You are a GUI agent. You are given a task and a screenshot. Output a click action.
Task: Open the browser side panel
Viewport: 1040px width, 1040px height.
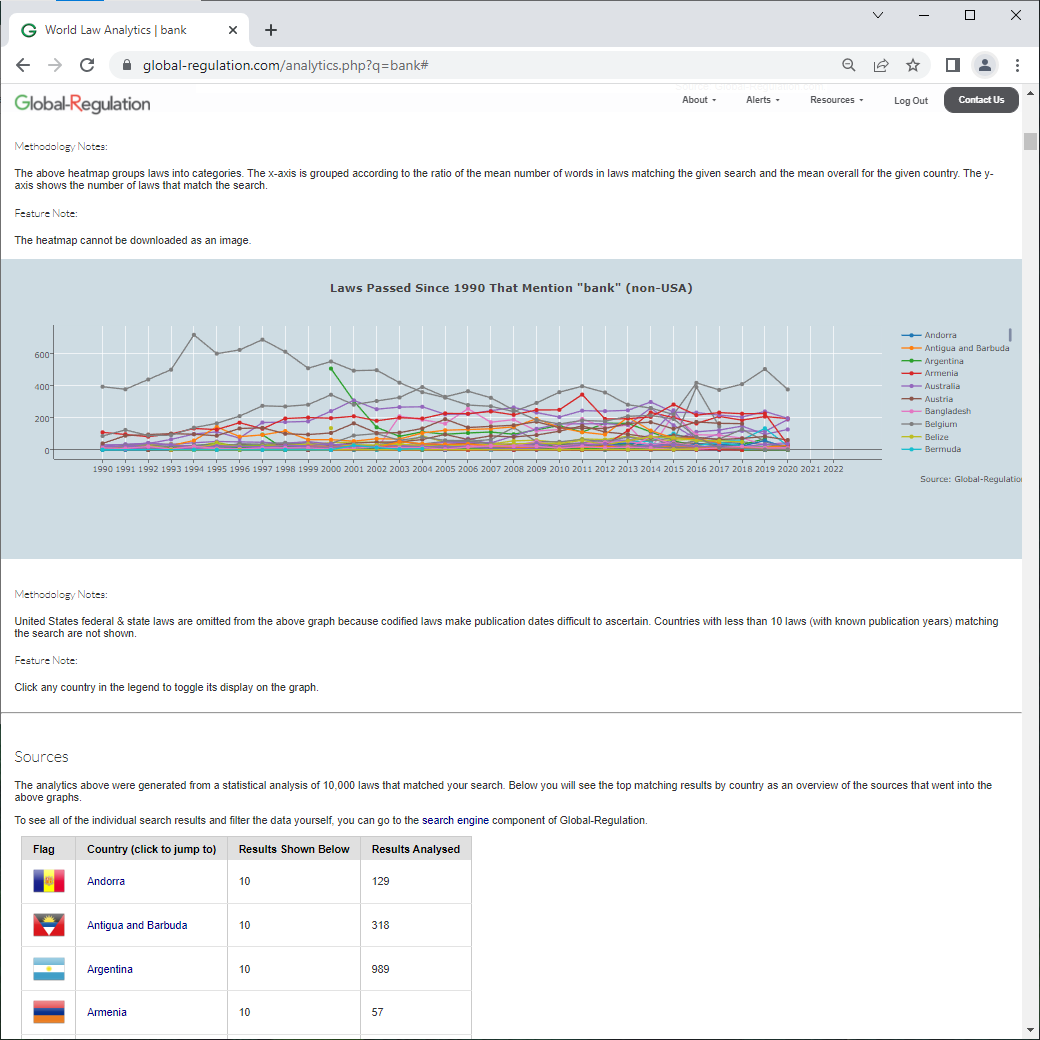(x=952, y=65)
